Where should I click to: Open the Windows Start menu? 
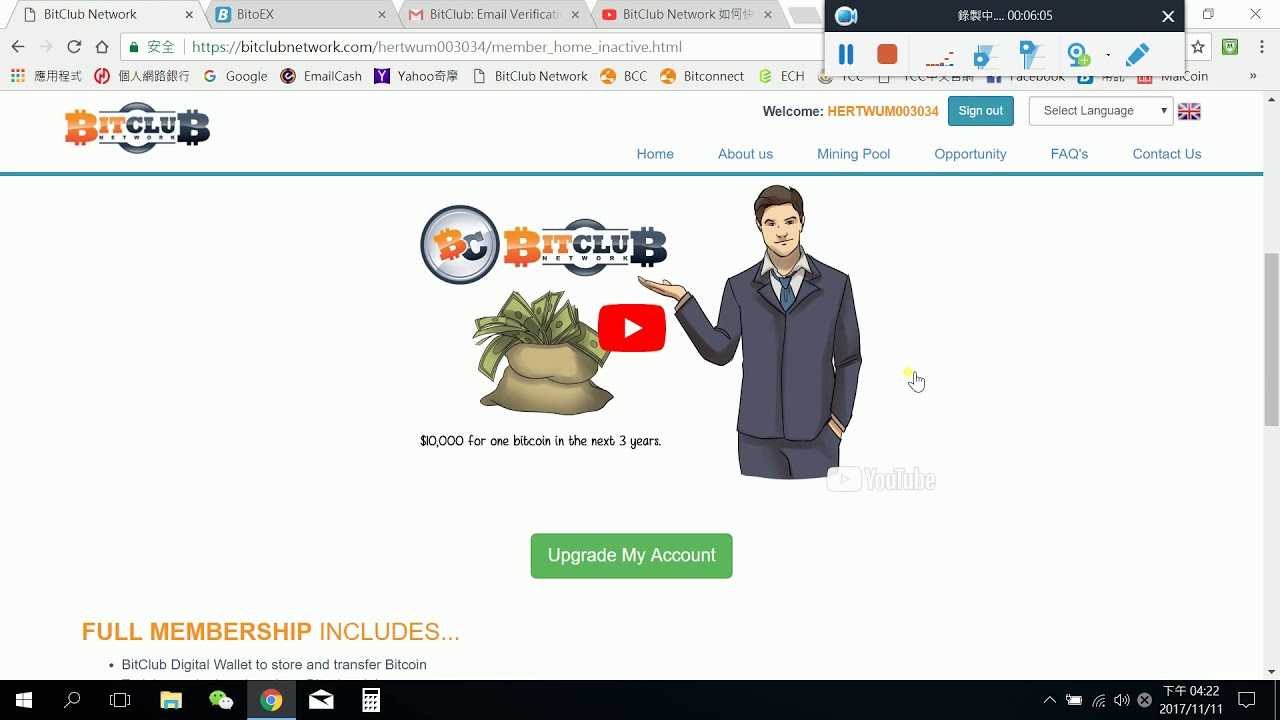(24, 700)
